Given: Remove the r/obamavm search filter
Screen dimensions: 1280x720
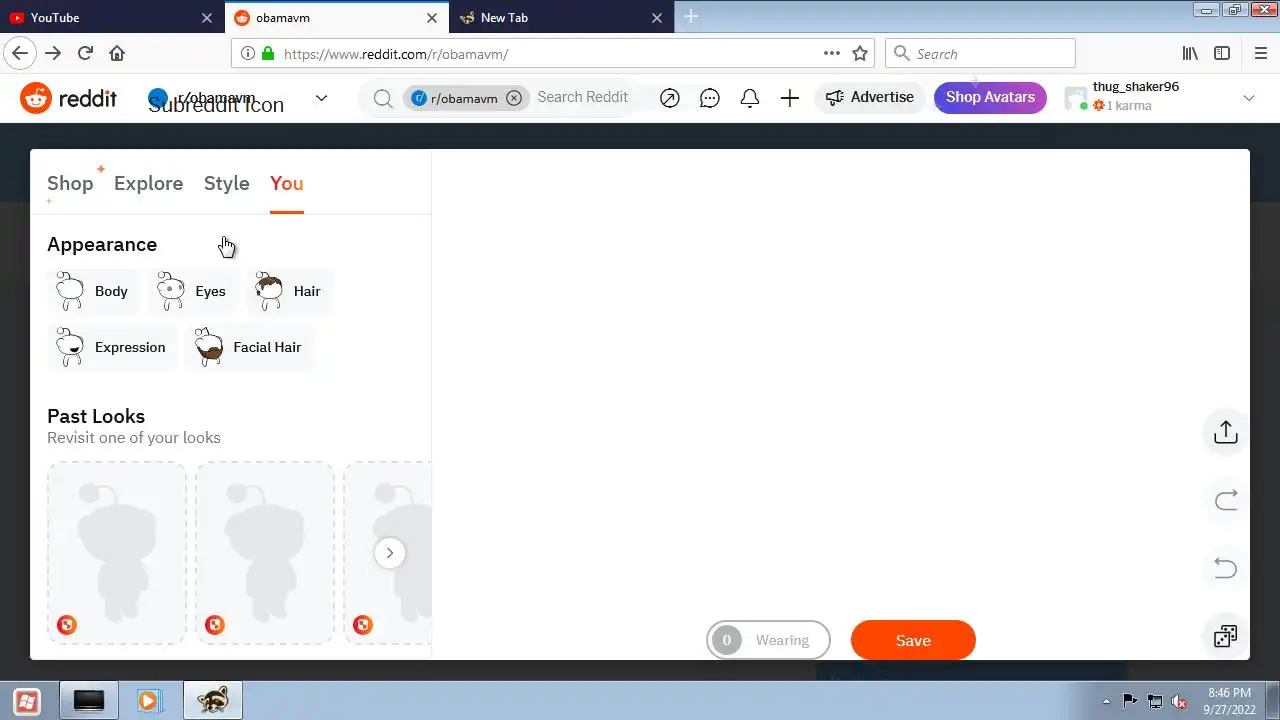Looking at the screenshot, I should (514, 98).
